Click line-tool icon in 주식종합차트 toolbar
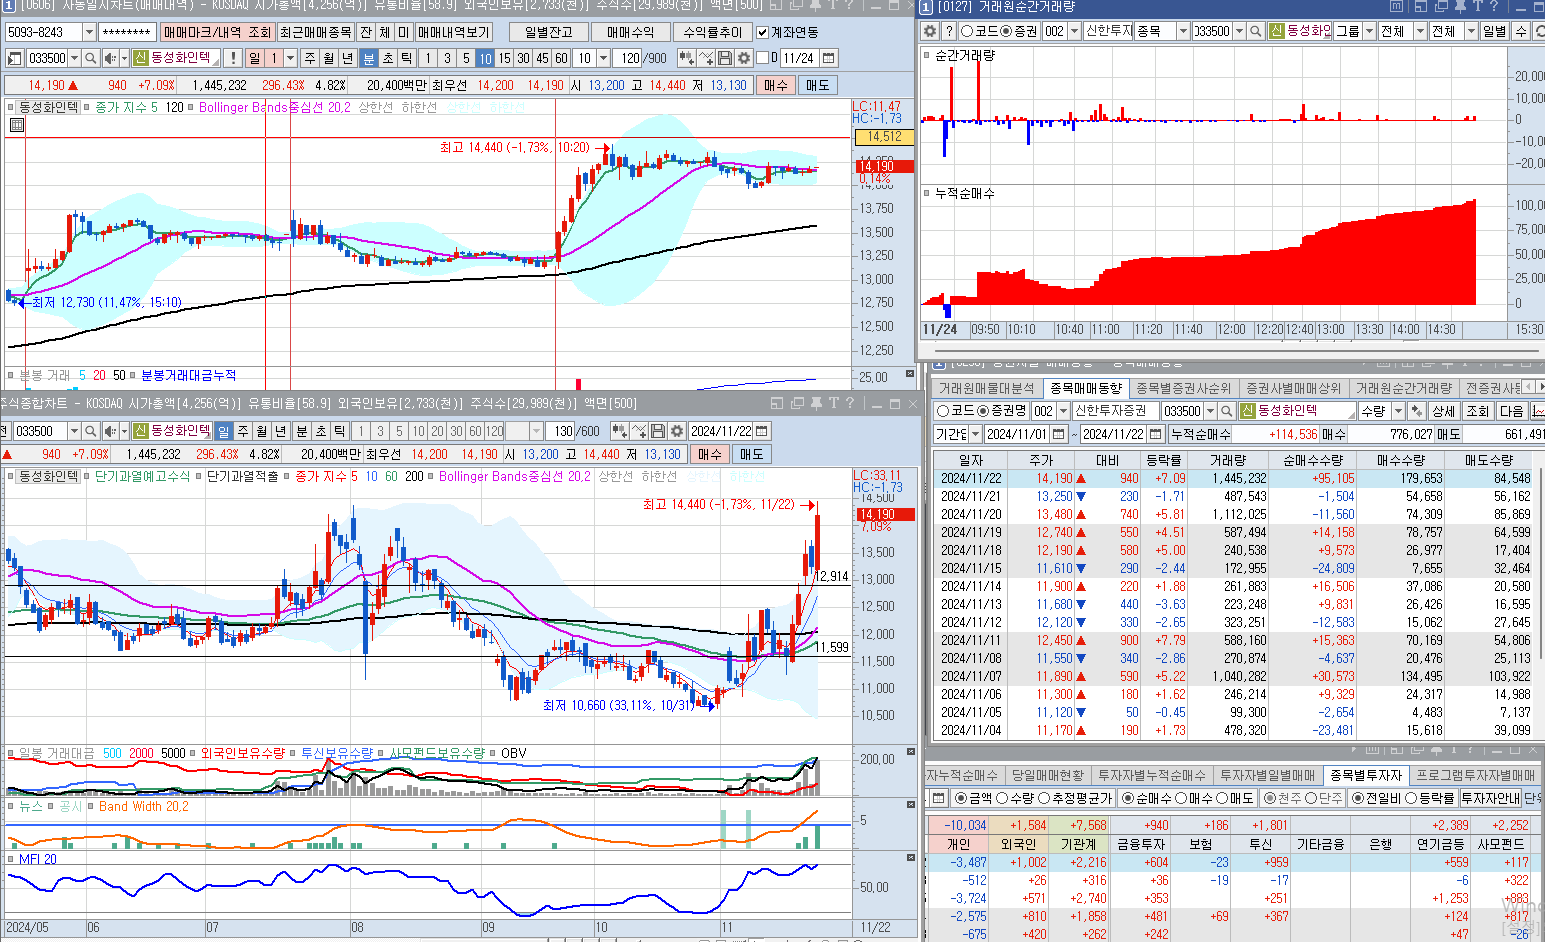1545x942 pixels. (639, 431)
